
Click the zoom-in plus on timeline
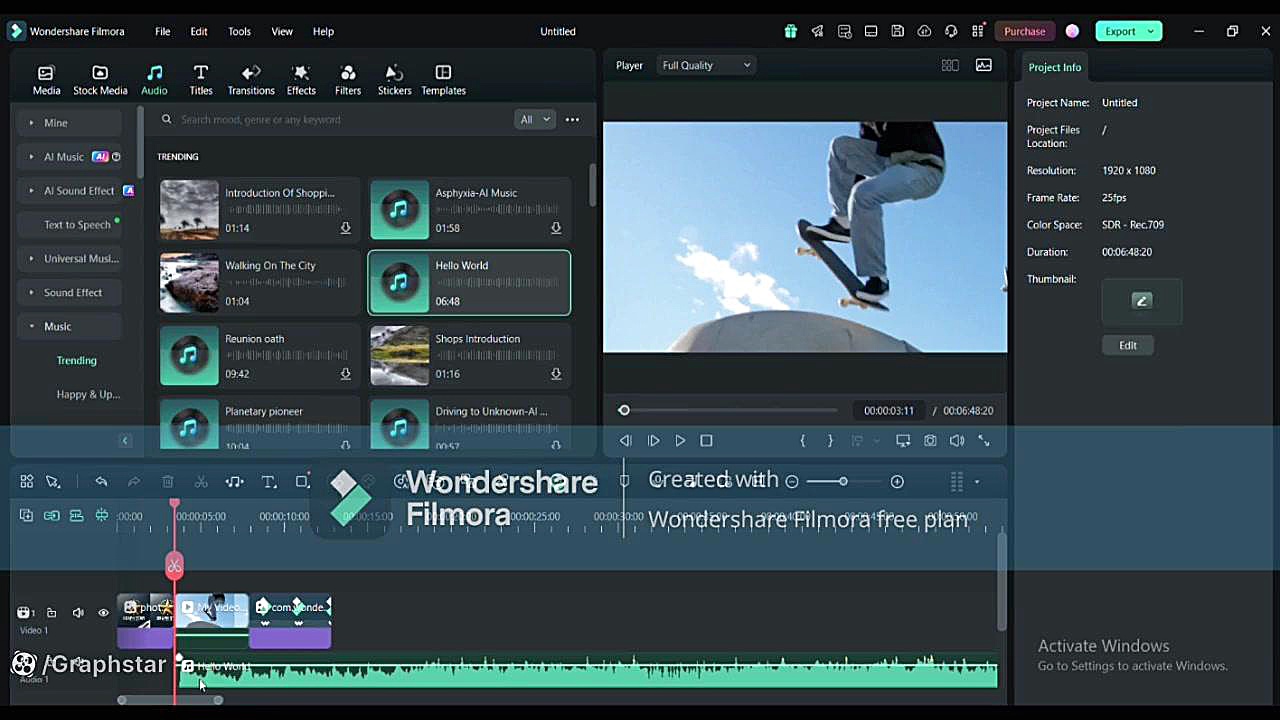pos(897,482)
